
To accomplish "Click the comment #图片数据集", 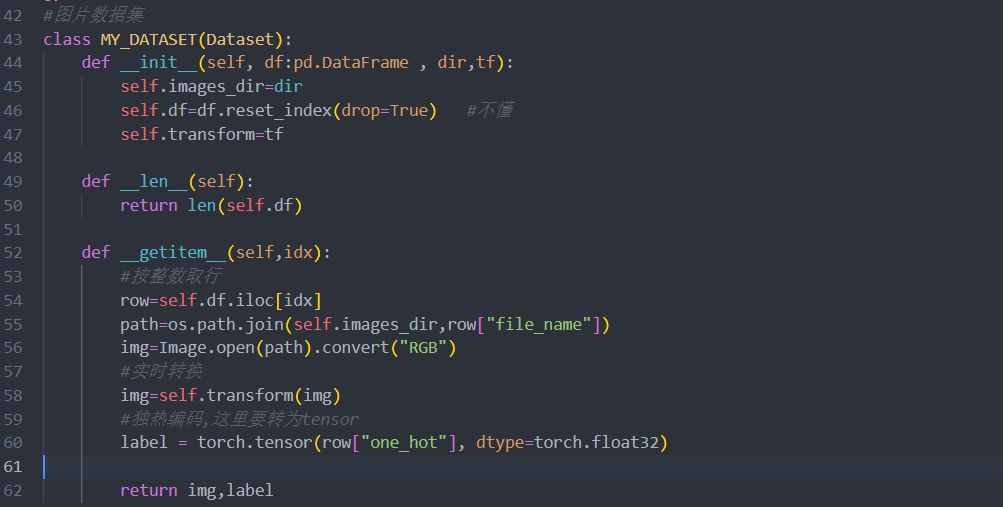I will [93, 15].
